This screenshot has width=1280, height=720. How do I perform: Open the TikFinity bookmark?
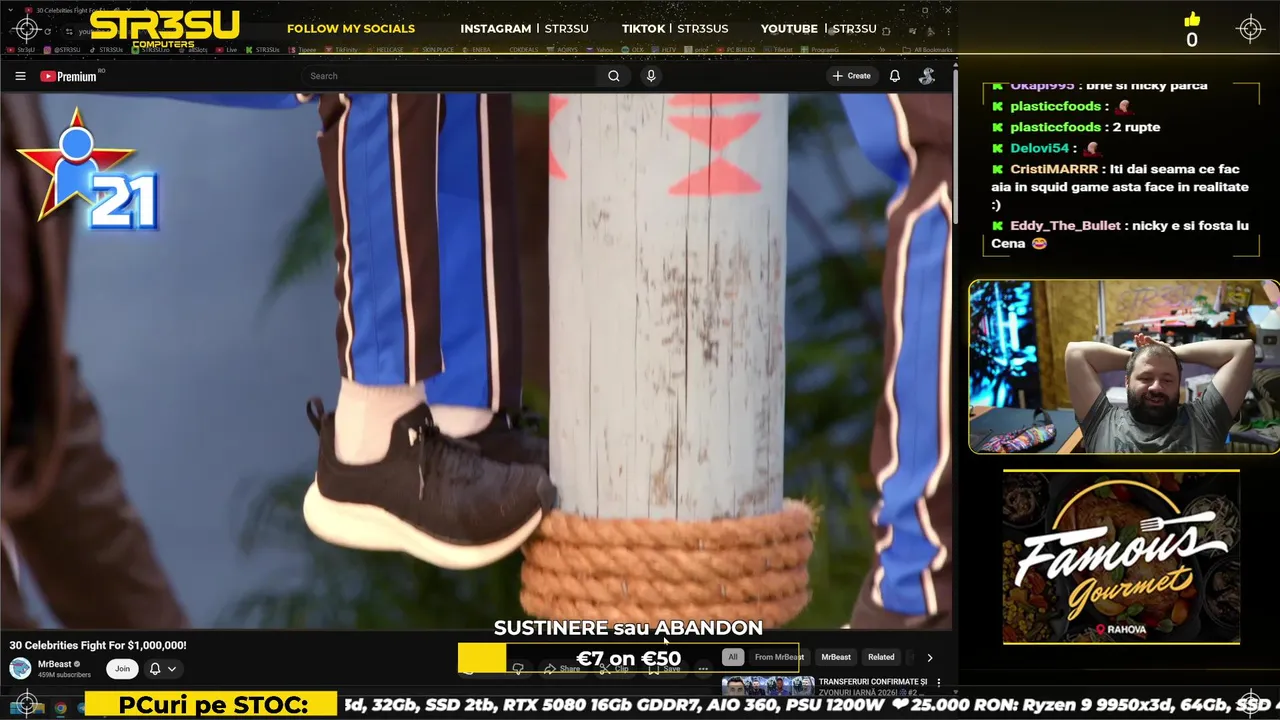[343, 49]
